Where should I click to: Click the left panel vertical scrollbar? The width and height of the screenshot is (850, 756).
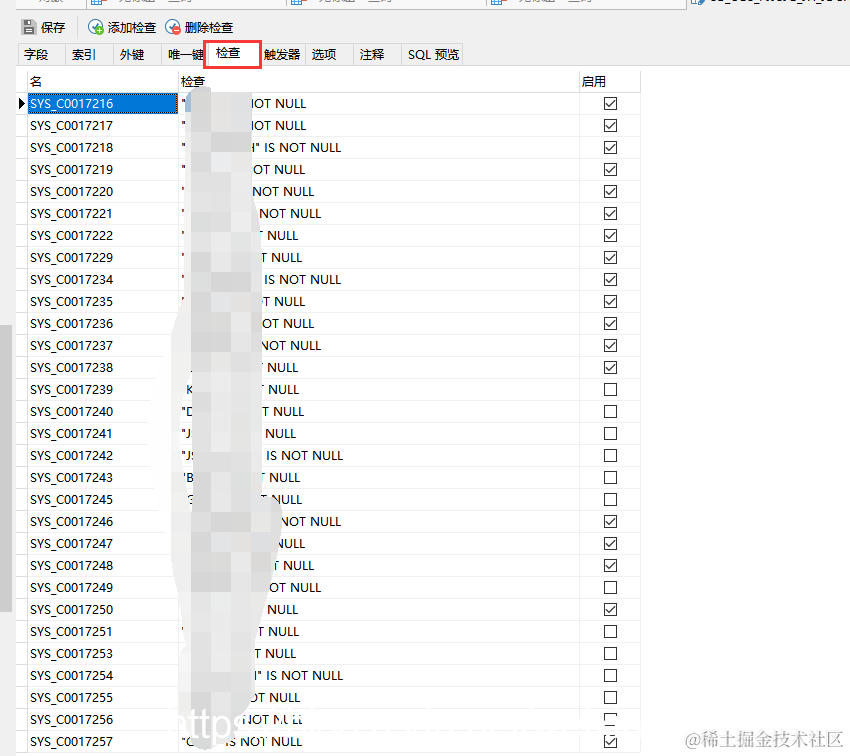(5, 468)
